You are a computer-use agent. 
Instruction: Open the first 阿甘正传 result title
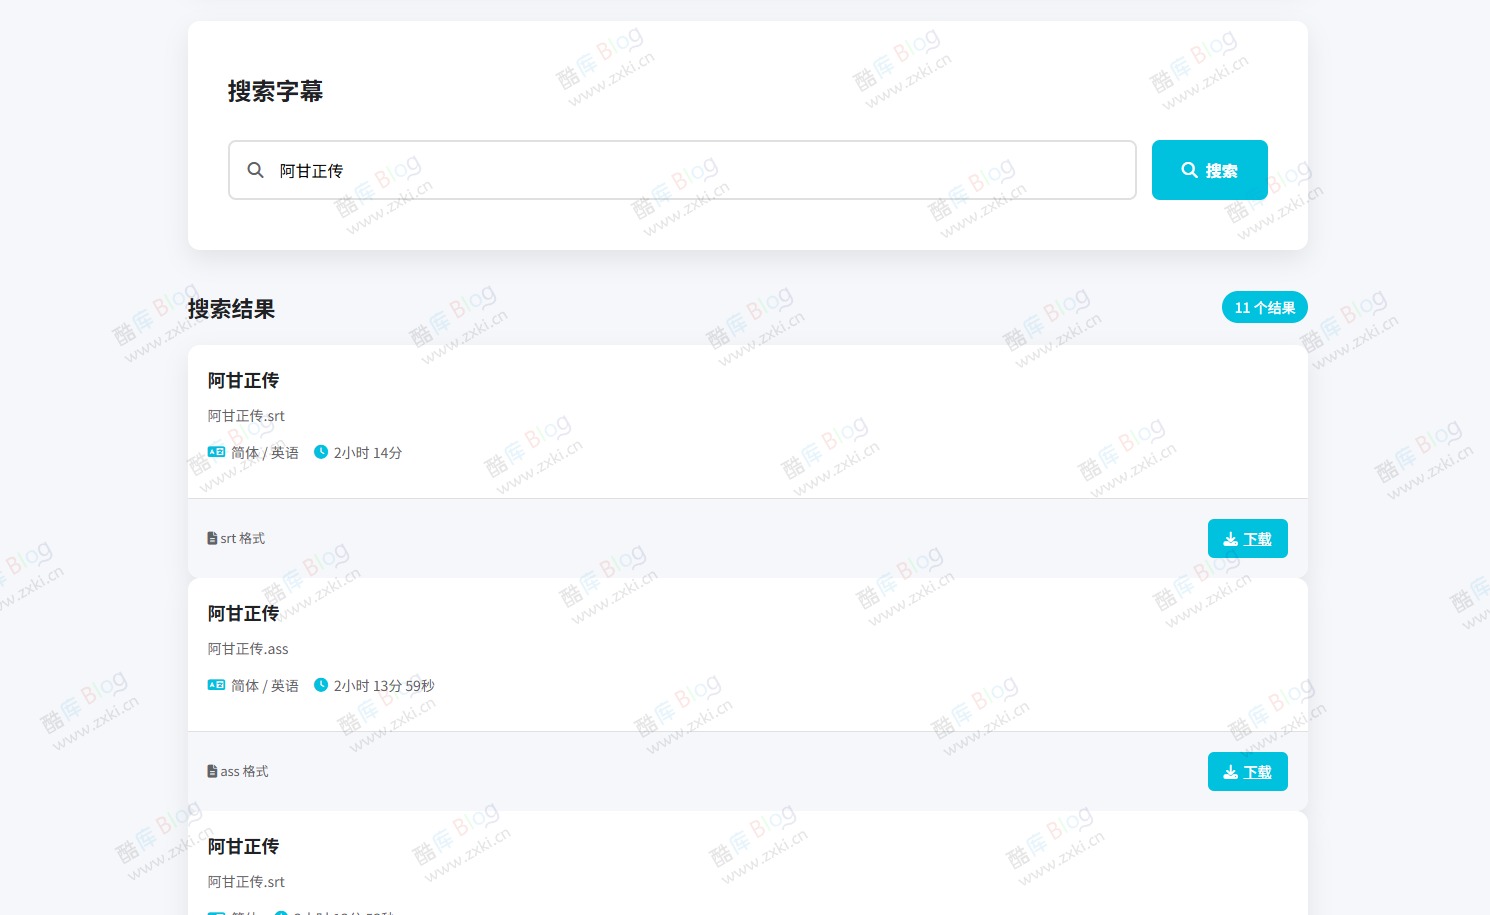(243, 380)
